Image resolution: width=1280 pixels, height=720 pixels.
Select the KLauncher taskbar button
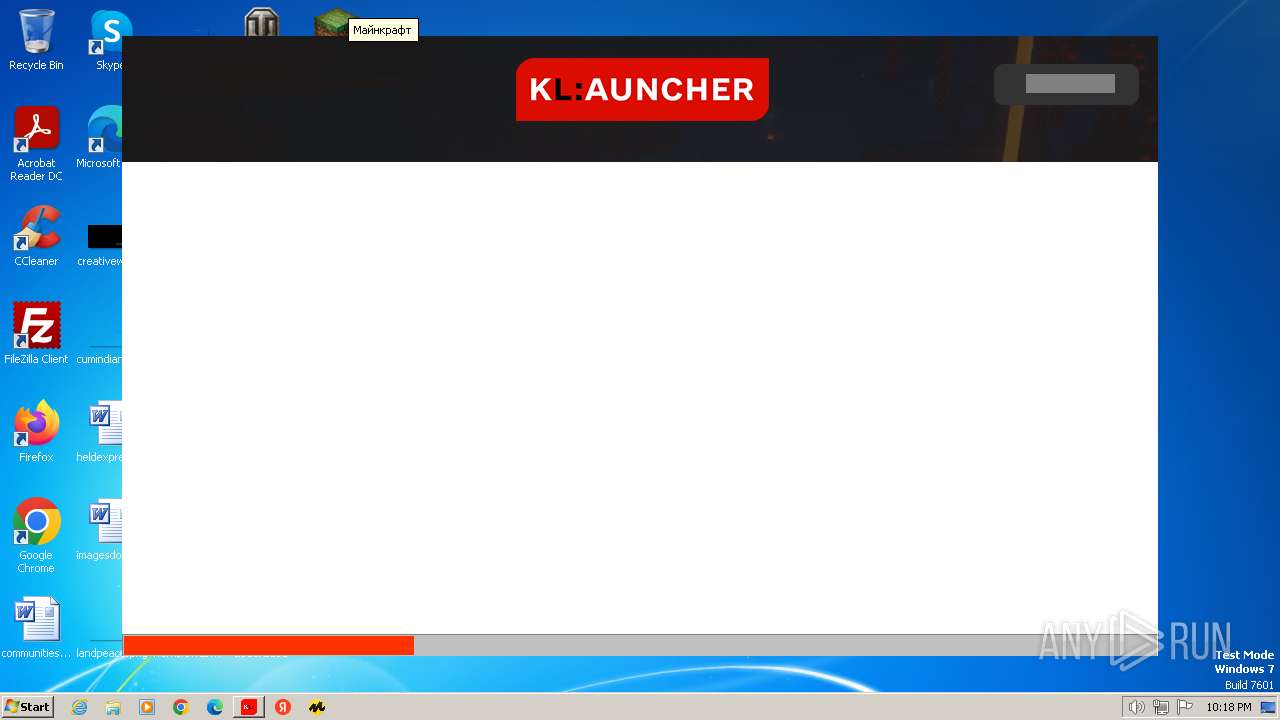pyautogui.click(x=249, y=707)
